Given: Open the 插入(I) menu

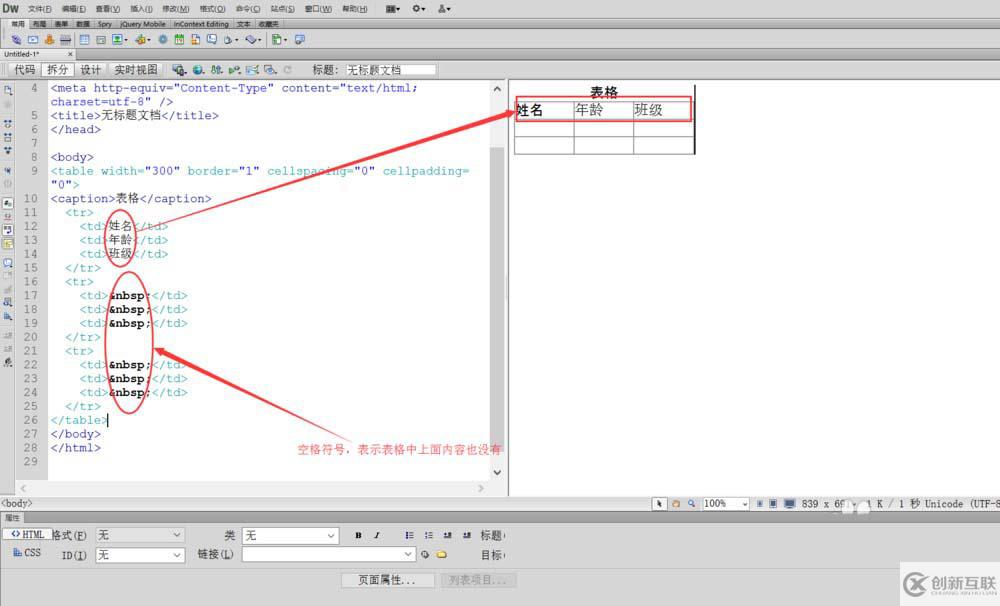Looking at the screenshot, I should (x=141, y=9).
